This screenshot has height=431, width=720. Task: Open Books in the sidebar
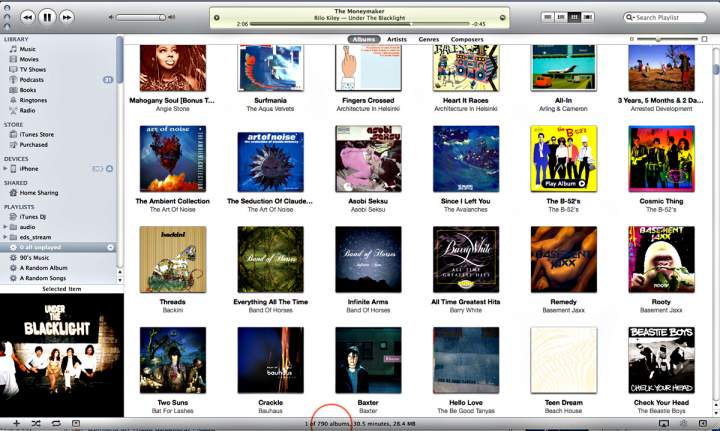tap(28, 90)
